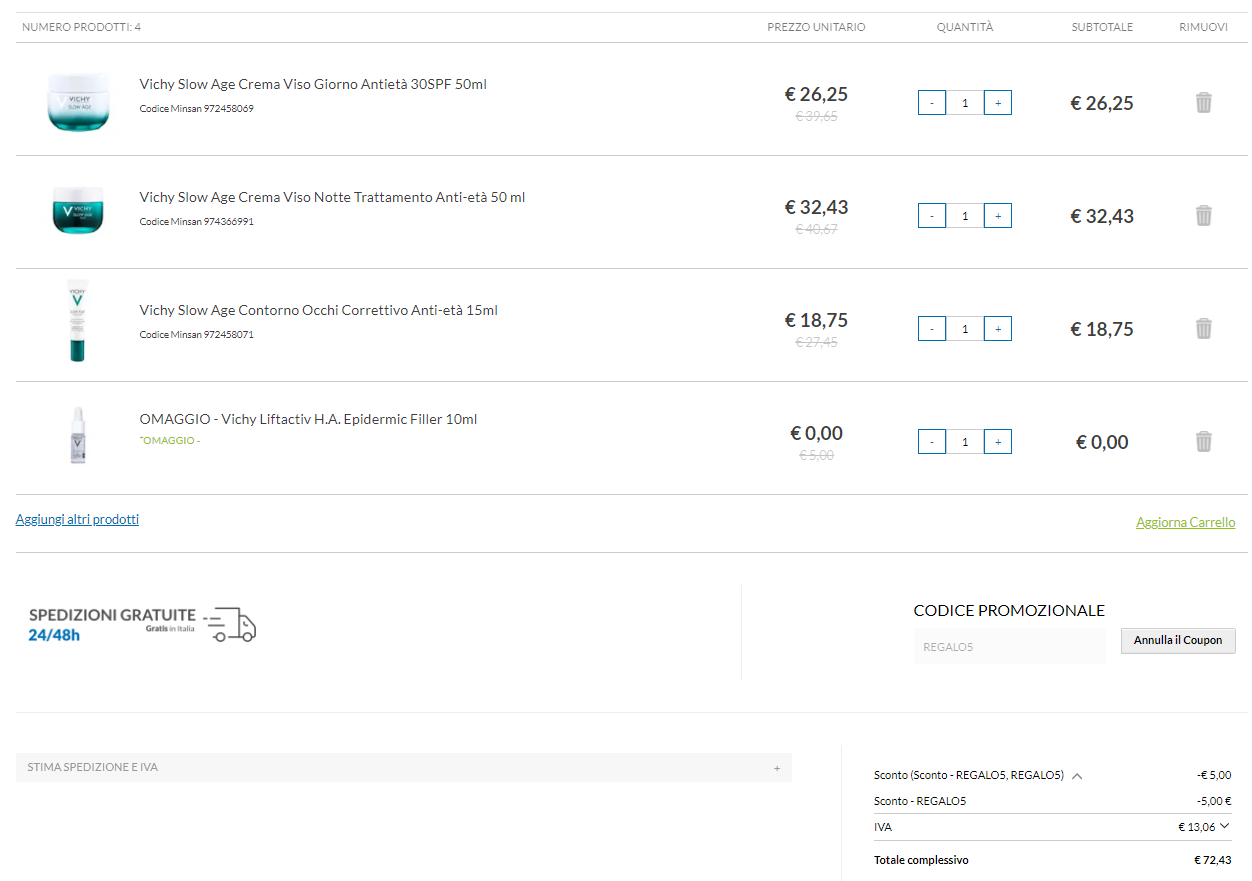Open the Vichy Slow Age Crema Notte title
This screenshot has width=1252, height=881.
(332, 197)
